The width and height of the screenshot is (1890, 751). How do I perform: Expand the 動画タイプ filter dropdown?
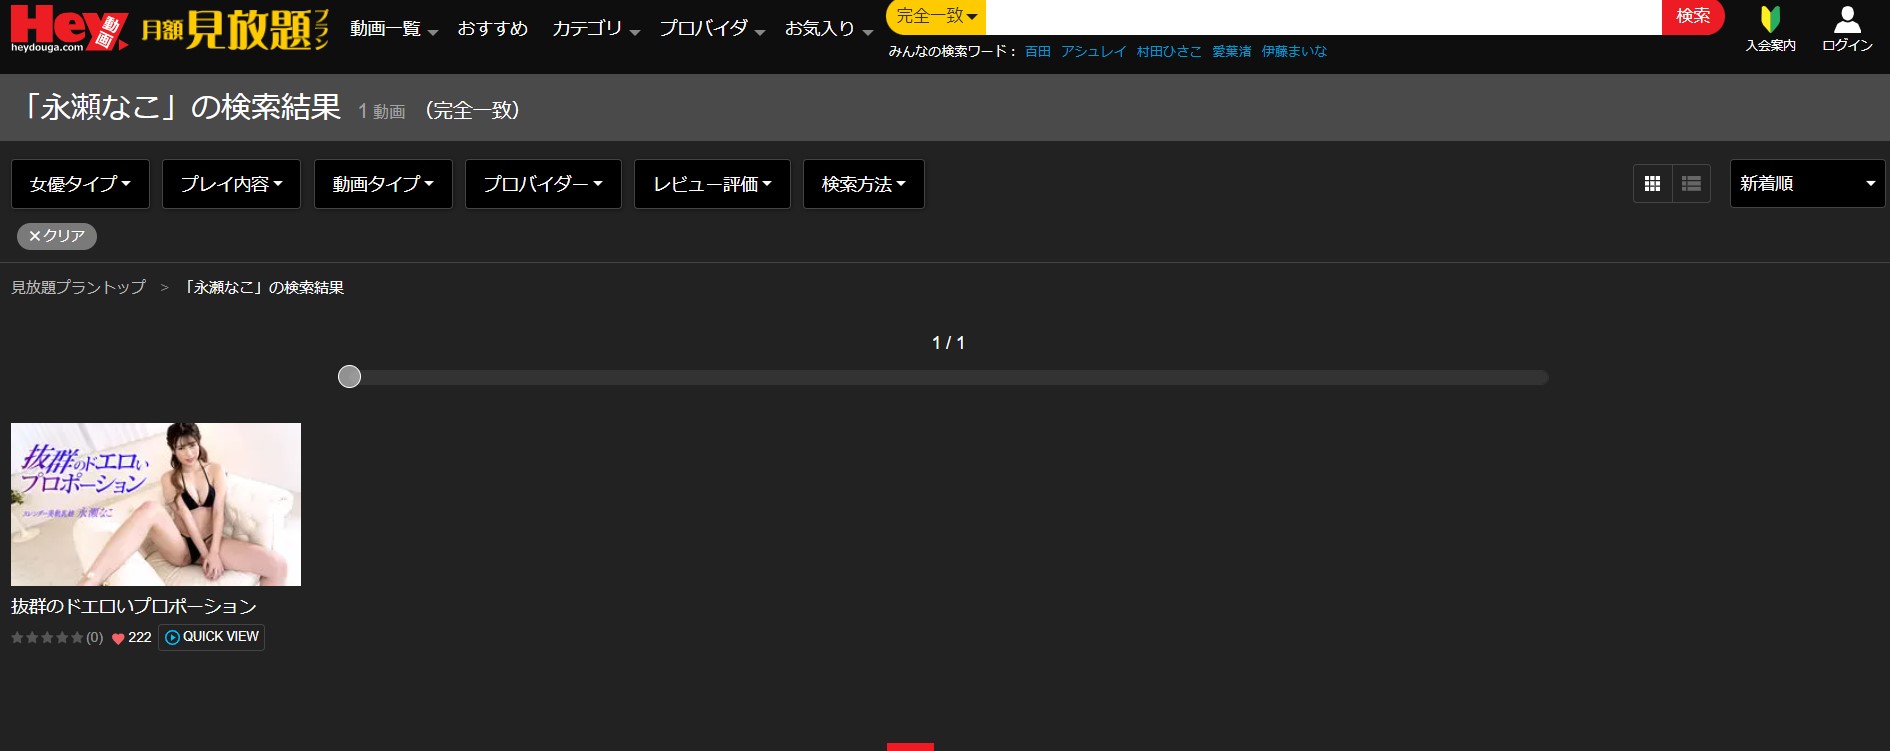[383, 184]
